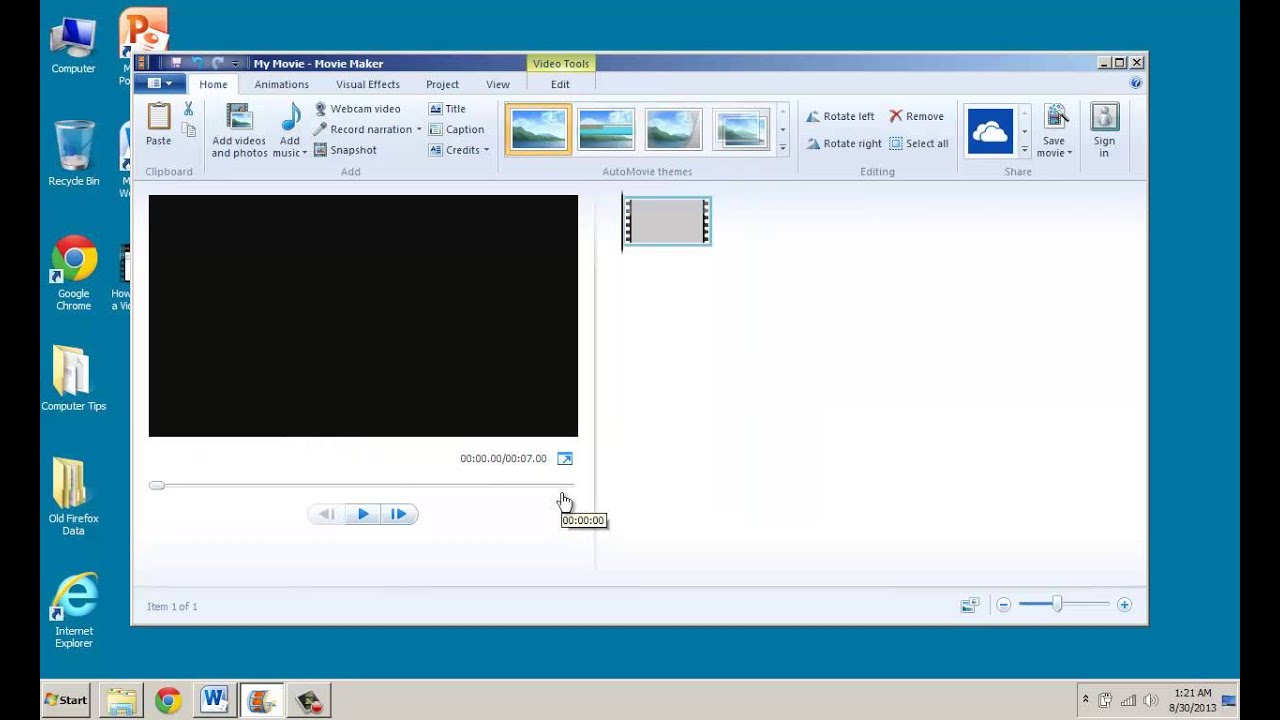
Task: Open Recycle Bin on the desktop
Action: (74, 153)
